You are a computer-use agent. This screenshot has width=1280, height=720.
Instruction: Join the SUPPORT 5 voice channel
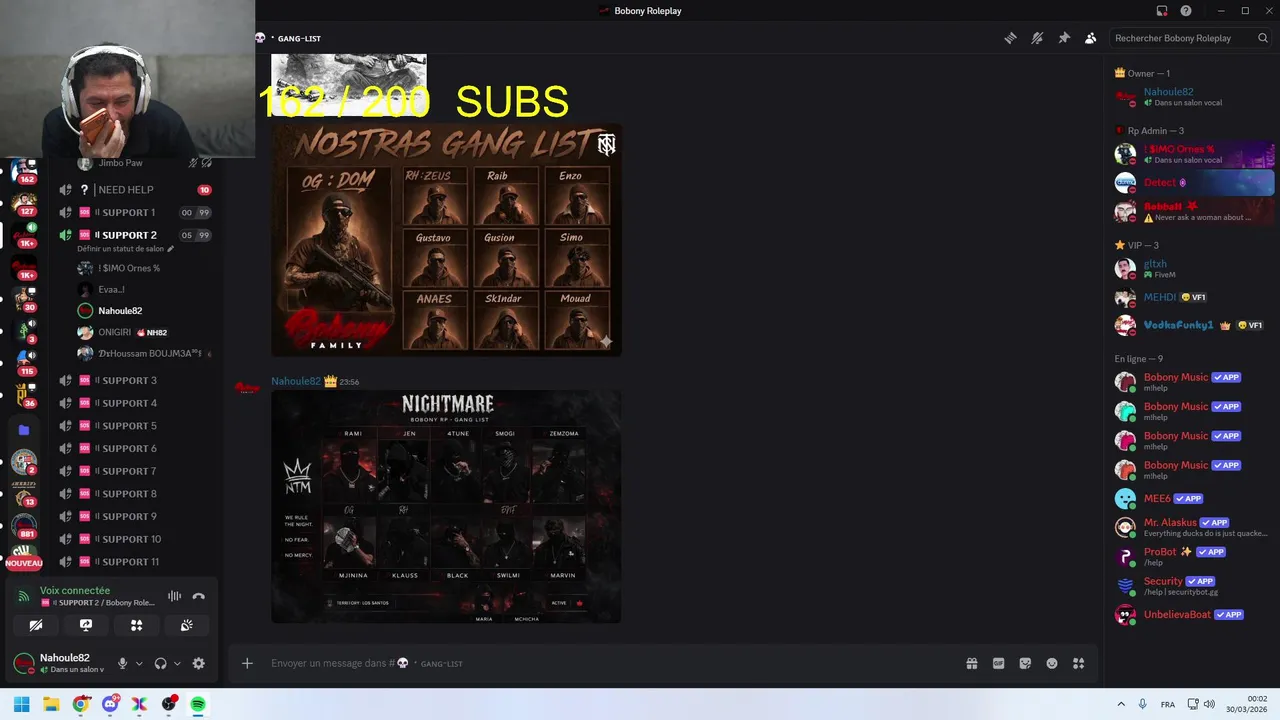pos(134,426)
